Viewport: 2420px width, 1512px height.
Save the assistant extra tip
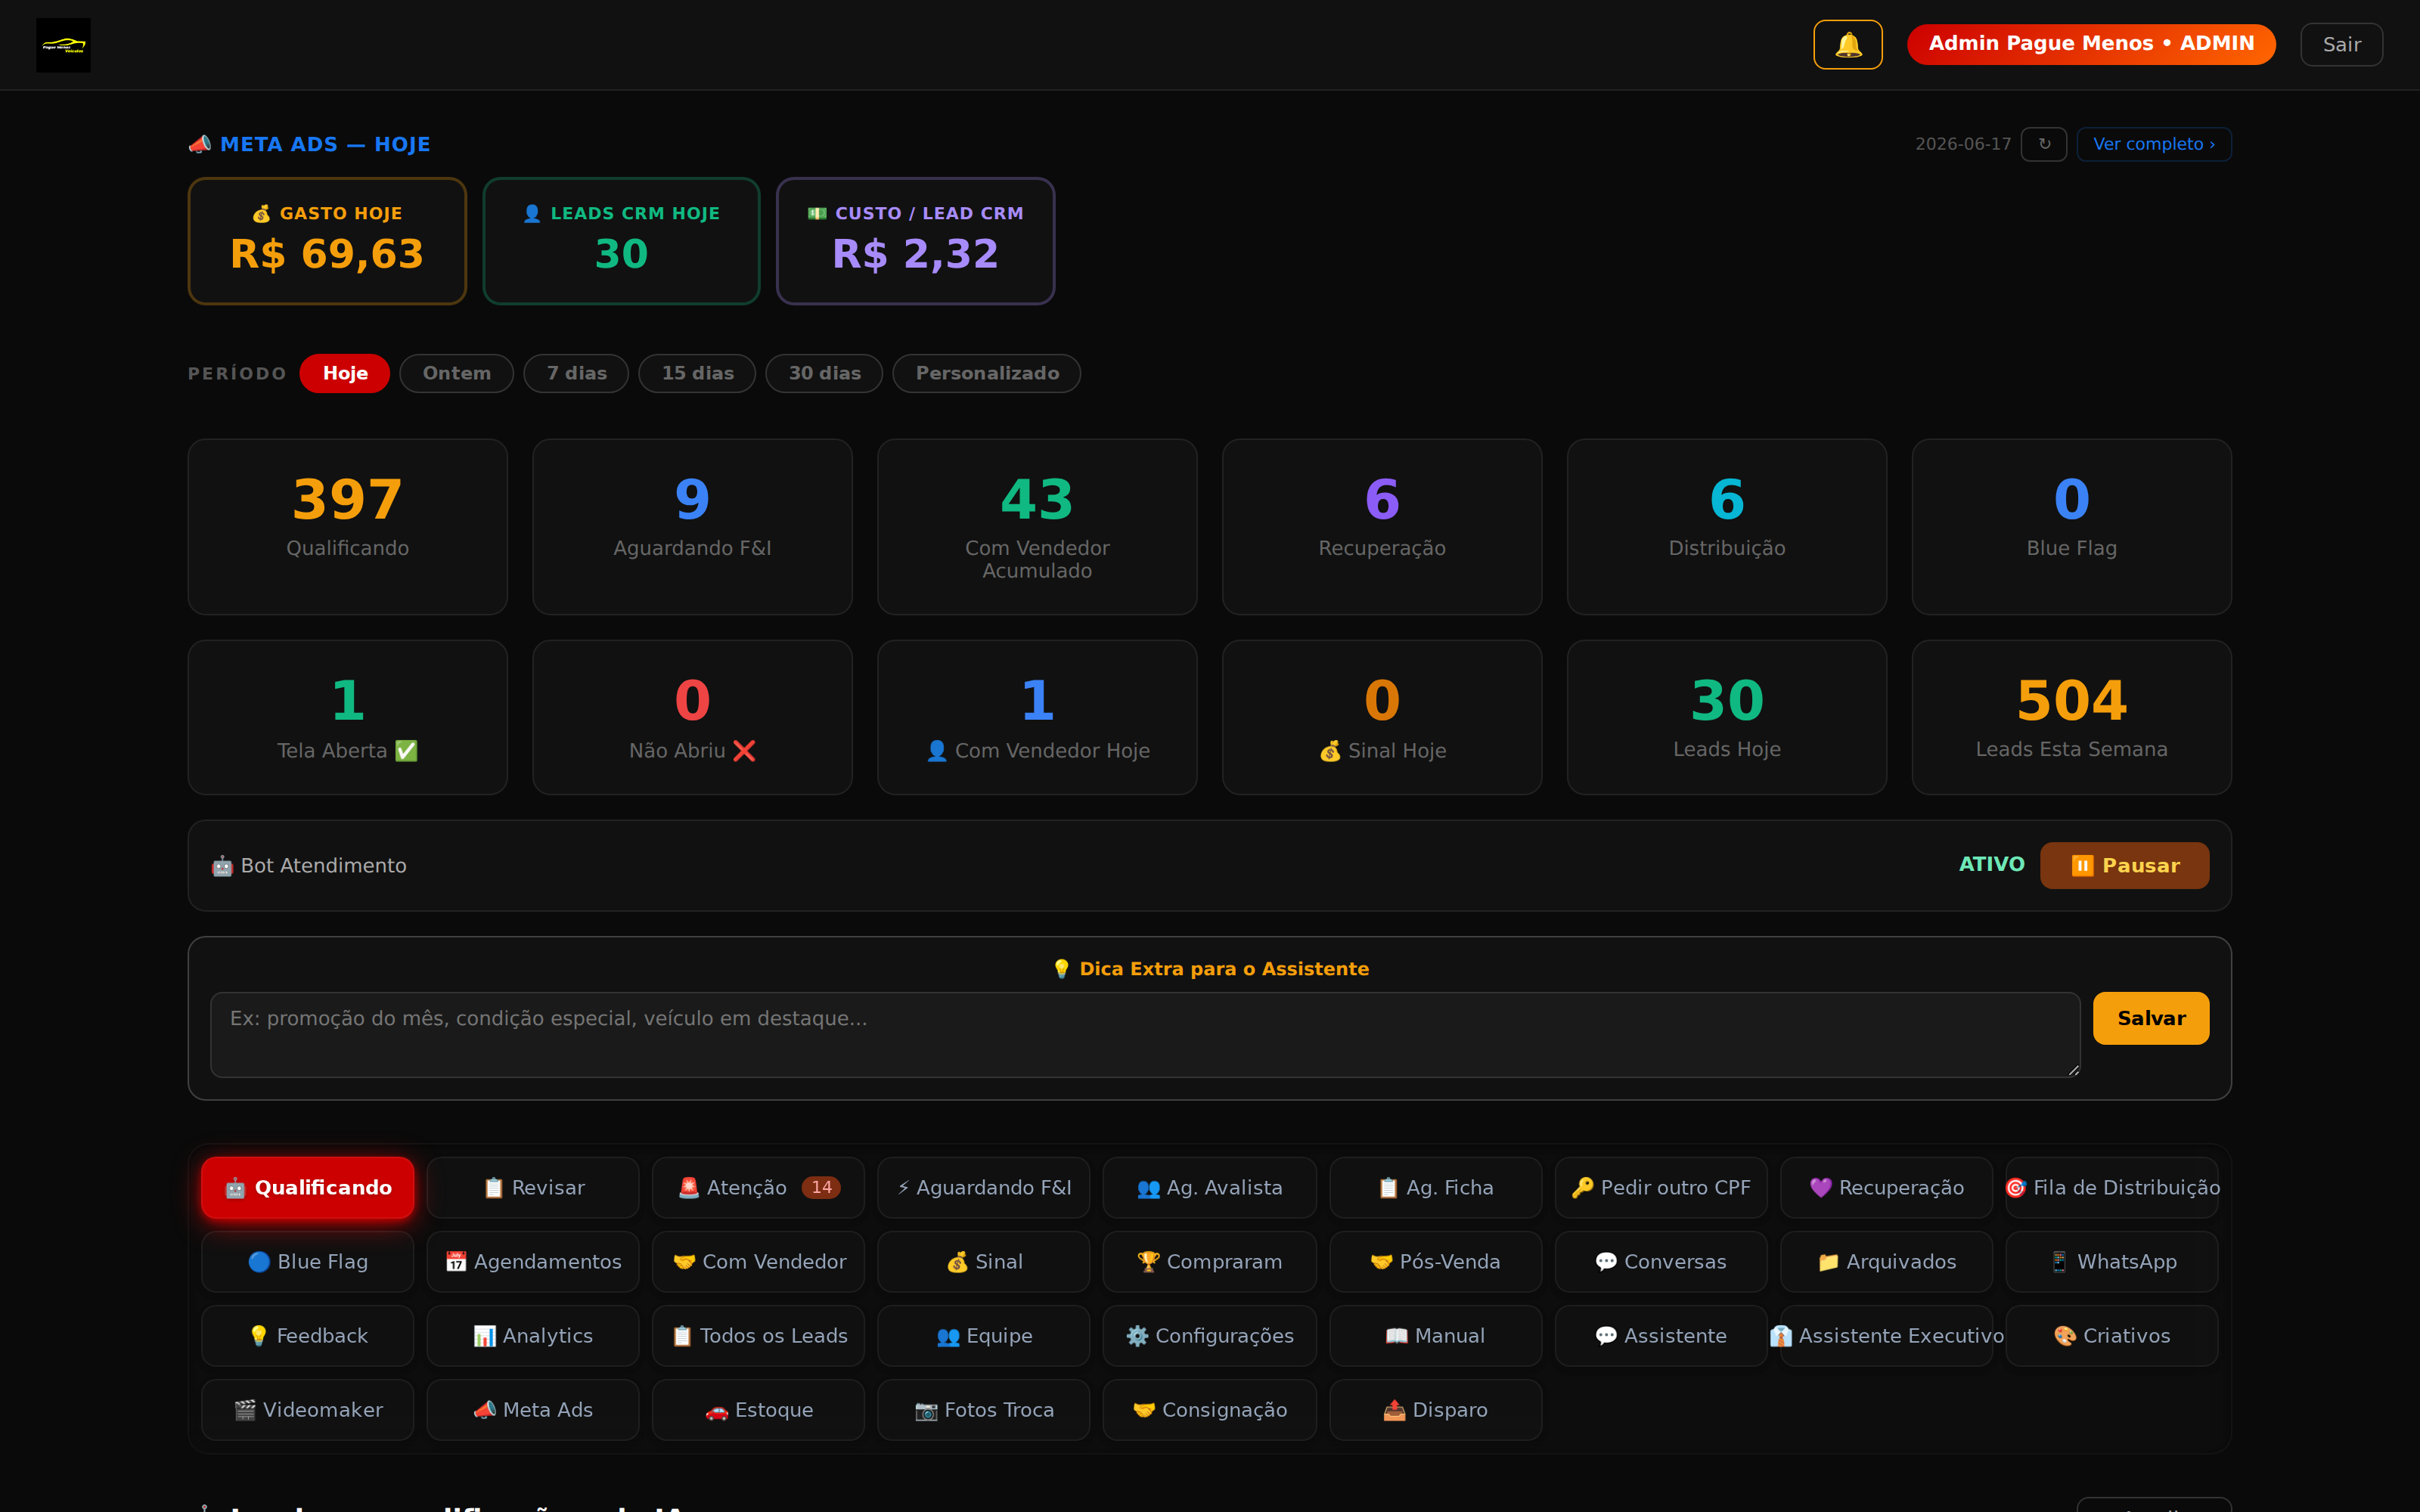(2150, 1018)
